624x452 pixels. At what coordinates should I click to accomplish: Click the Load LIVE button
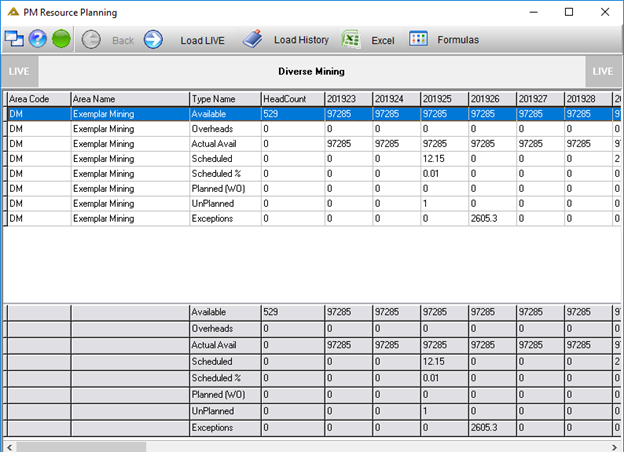coord(203,41)
